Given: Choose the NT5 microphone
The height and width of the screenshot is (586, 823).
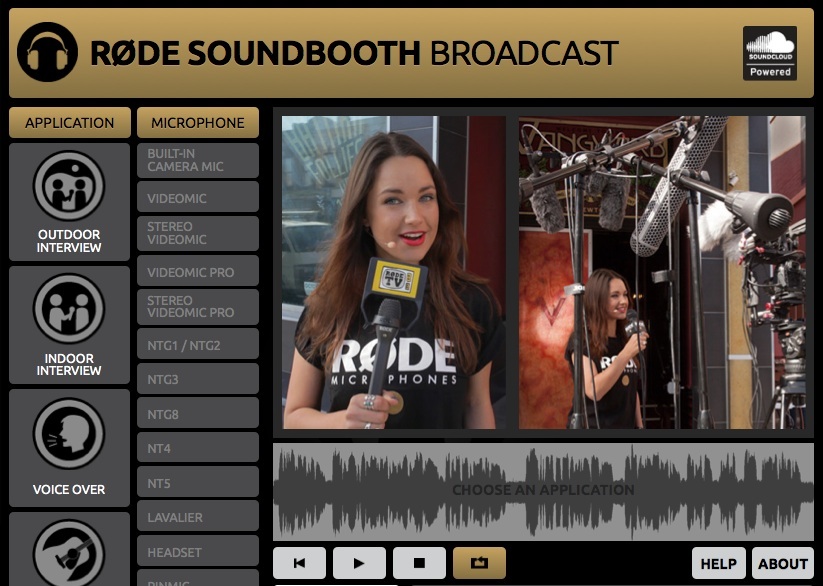Looking at the screenshot, I should tap(198, 482).
